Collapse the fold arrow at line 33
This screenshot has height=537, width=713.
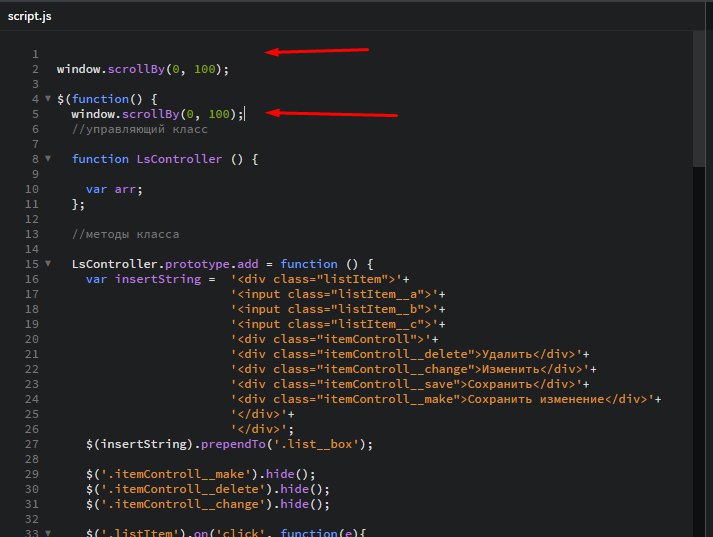point(48,533)
